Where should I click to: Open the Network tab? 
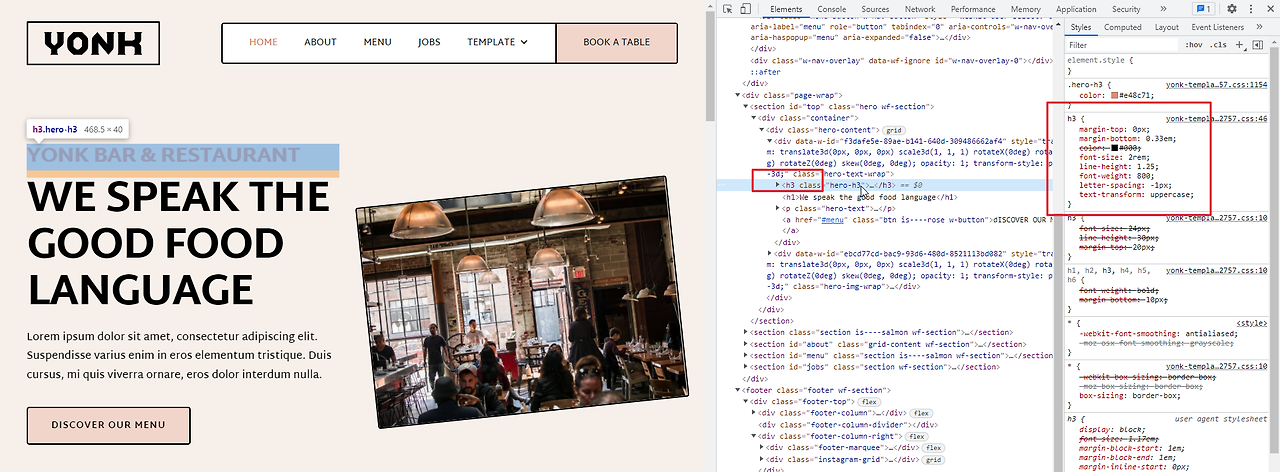click(x=920, y=9)
